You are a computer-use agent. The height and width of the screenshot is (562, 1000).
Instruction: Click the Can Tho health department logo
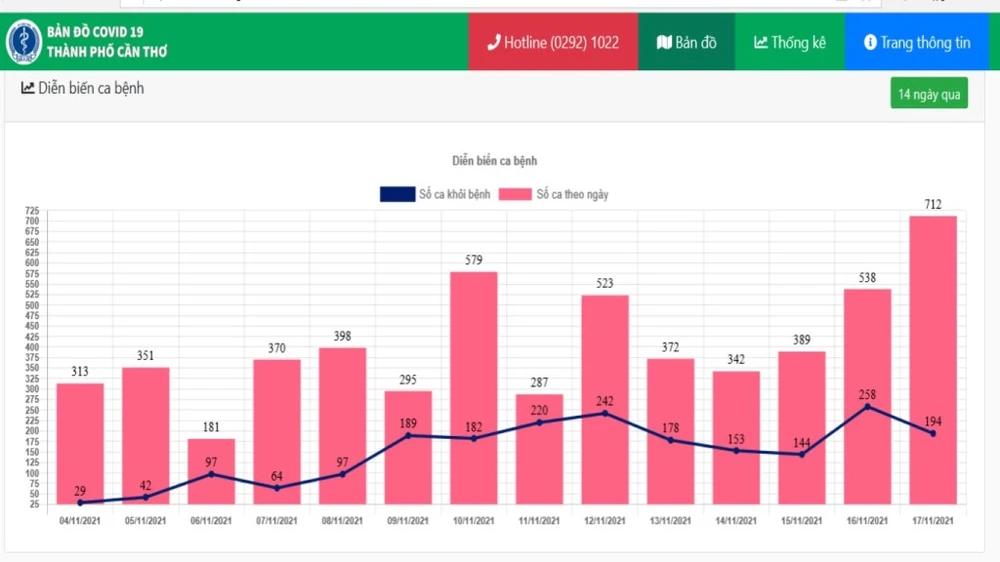(23, 42)
